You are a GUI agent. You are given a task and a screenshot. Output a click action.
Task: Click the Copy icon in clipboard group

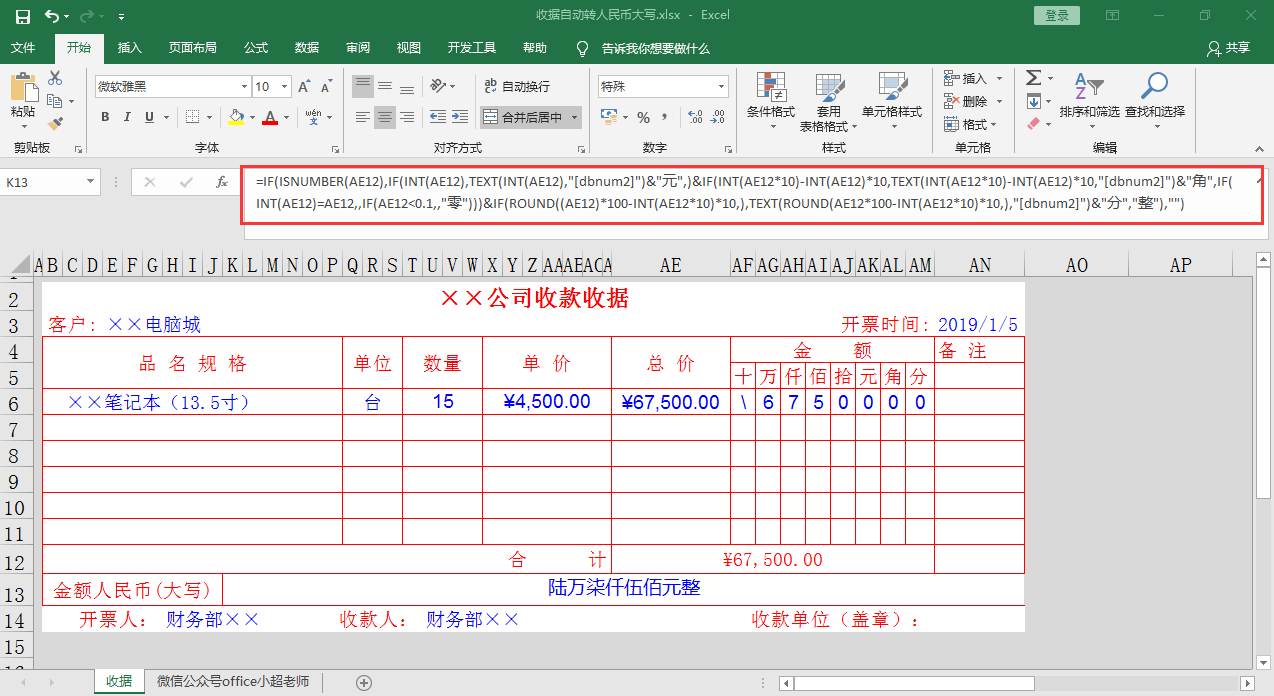[x=55, y=101]
